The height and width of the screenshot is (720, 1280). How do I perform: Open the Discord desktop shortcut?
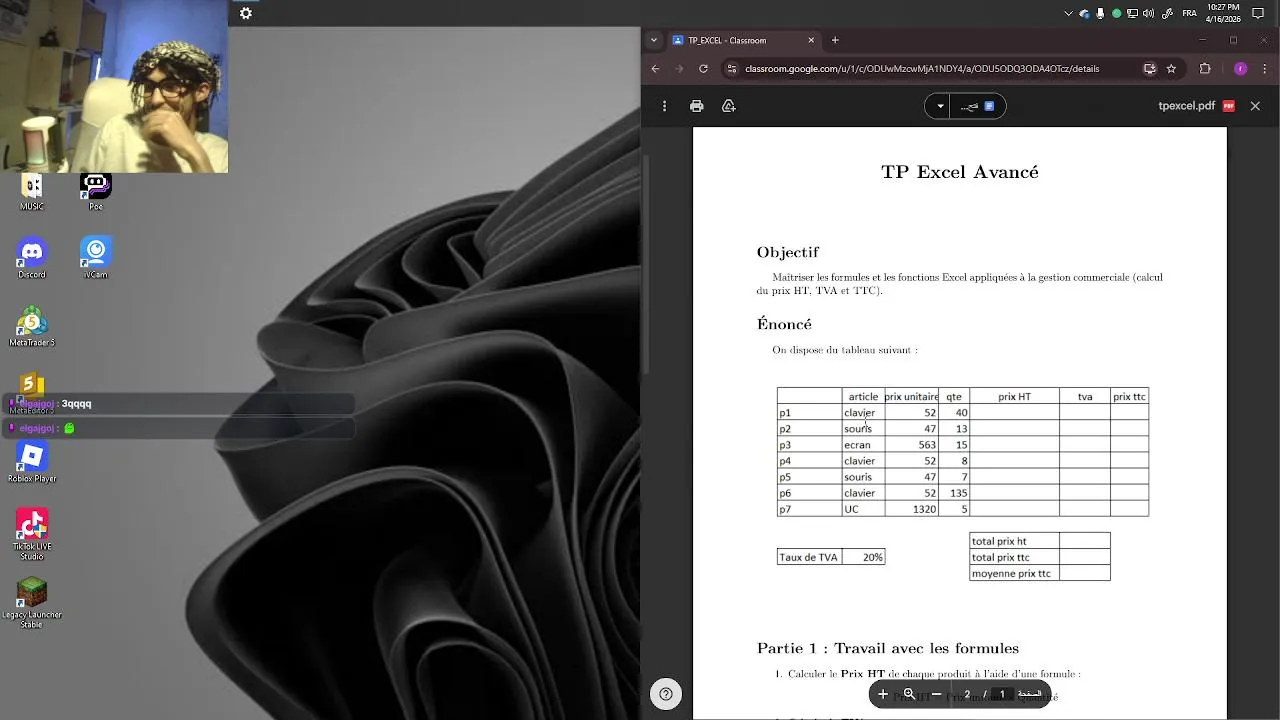(x=32, y=258)
